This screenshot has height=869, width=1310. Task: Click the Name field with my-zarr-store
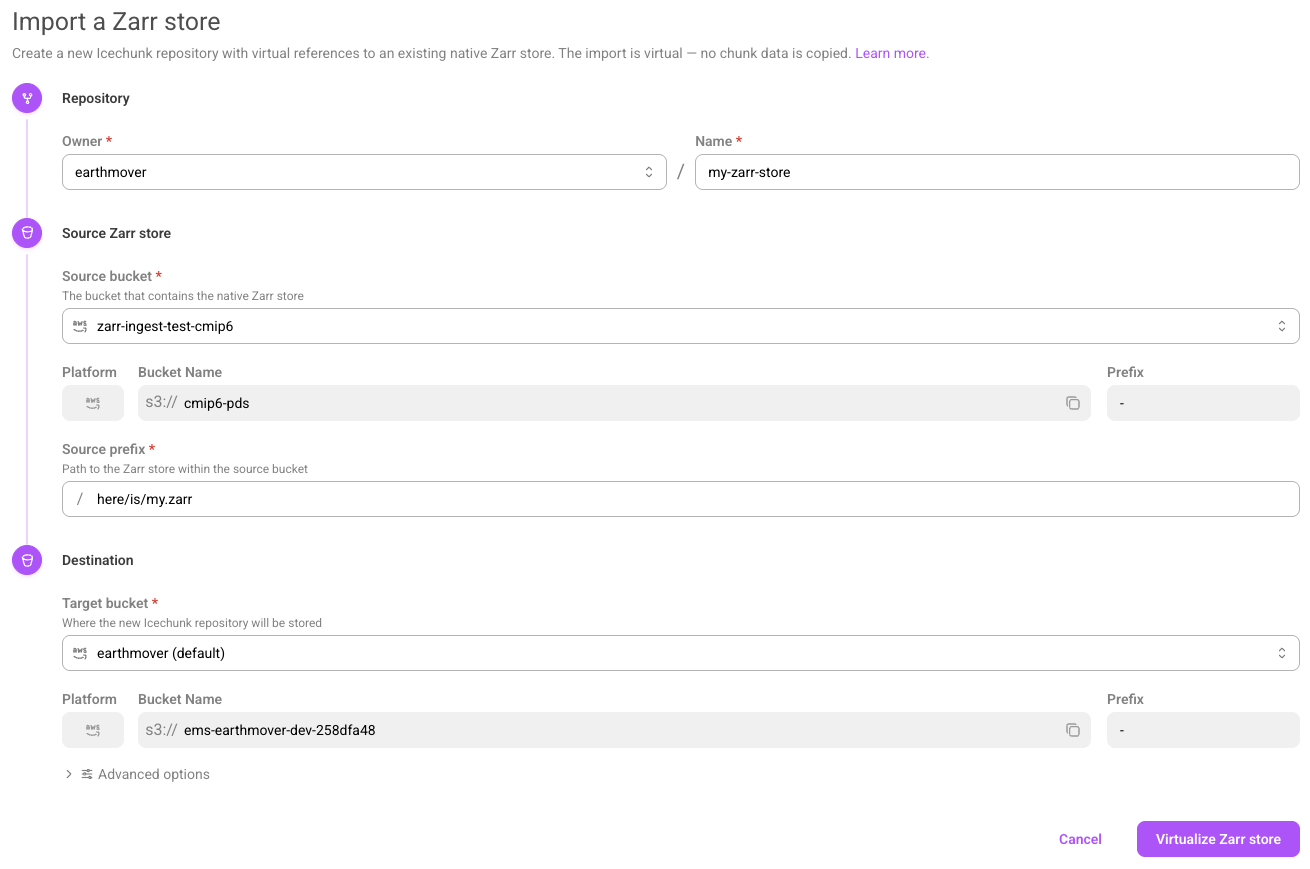coord(997,172)
